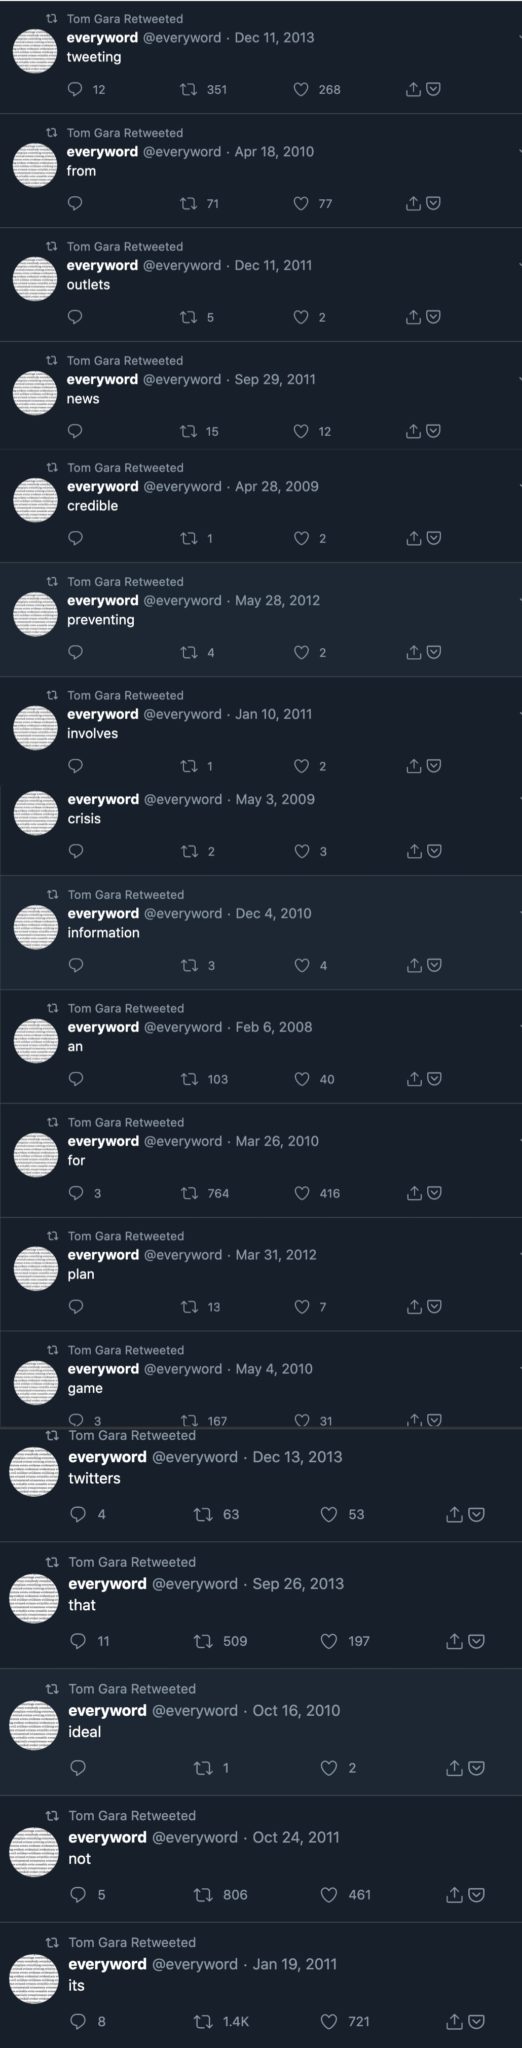The width and height of the screenshot is (522, 2048).
Task: Retweet the 'crisis' tweet
Action: 187,852
